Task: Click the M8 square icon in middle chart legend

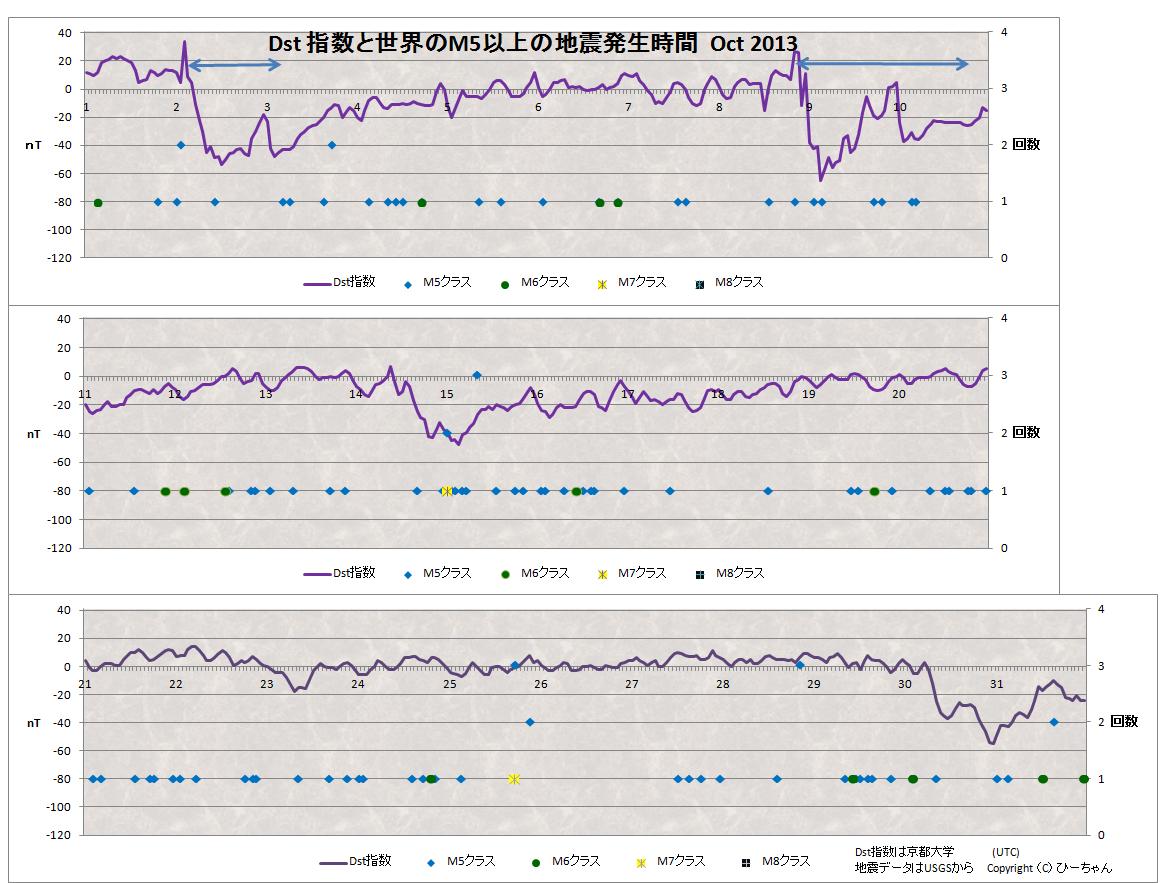Action: click(x=700, y=574)
